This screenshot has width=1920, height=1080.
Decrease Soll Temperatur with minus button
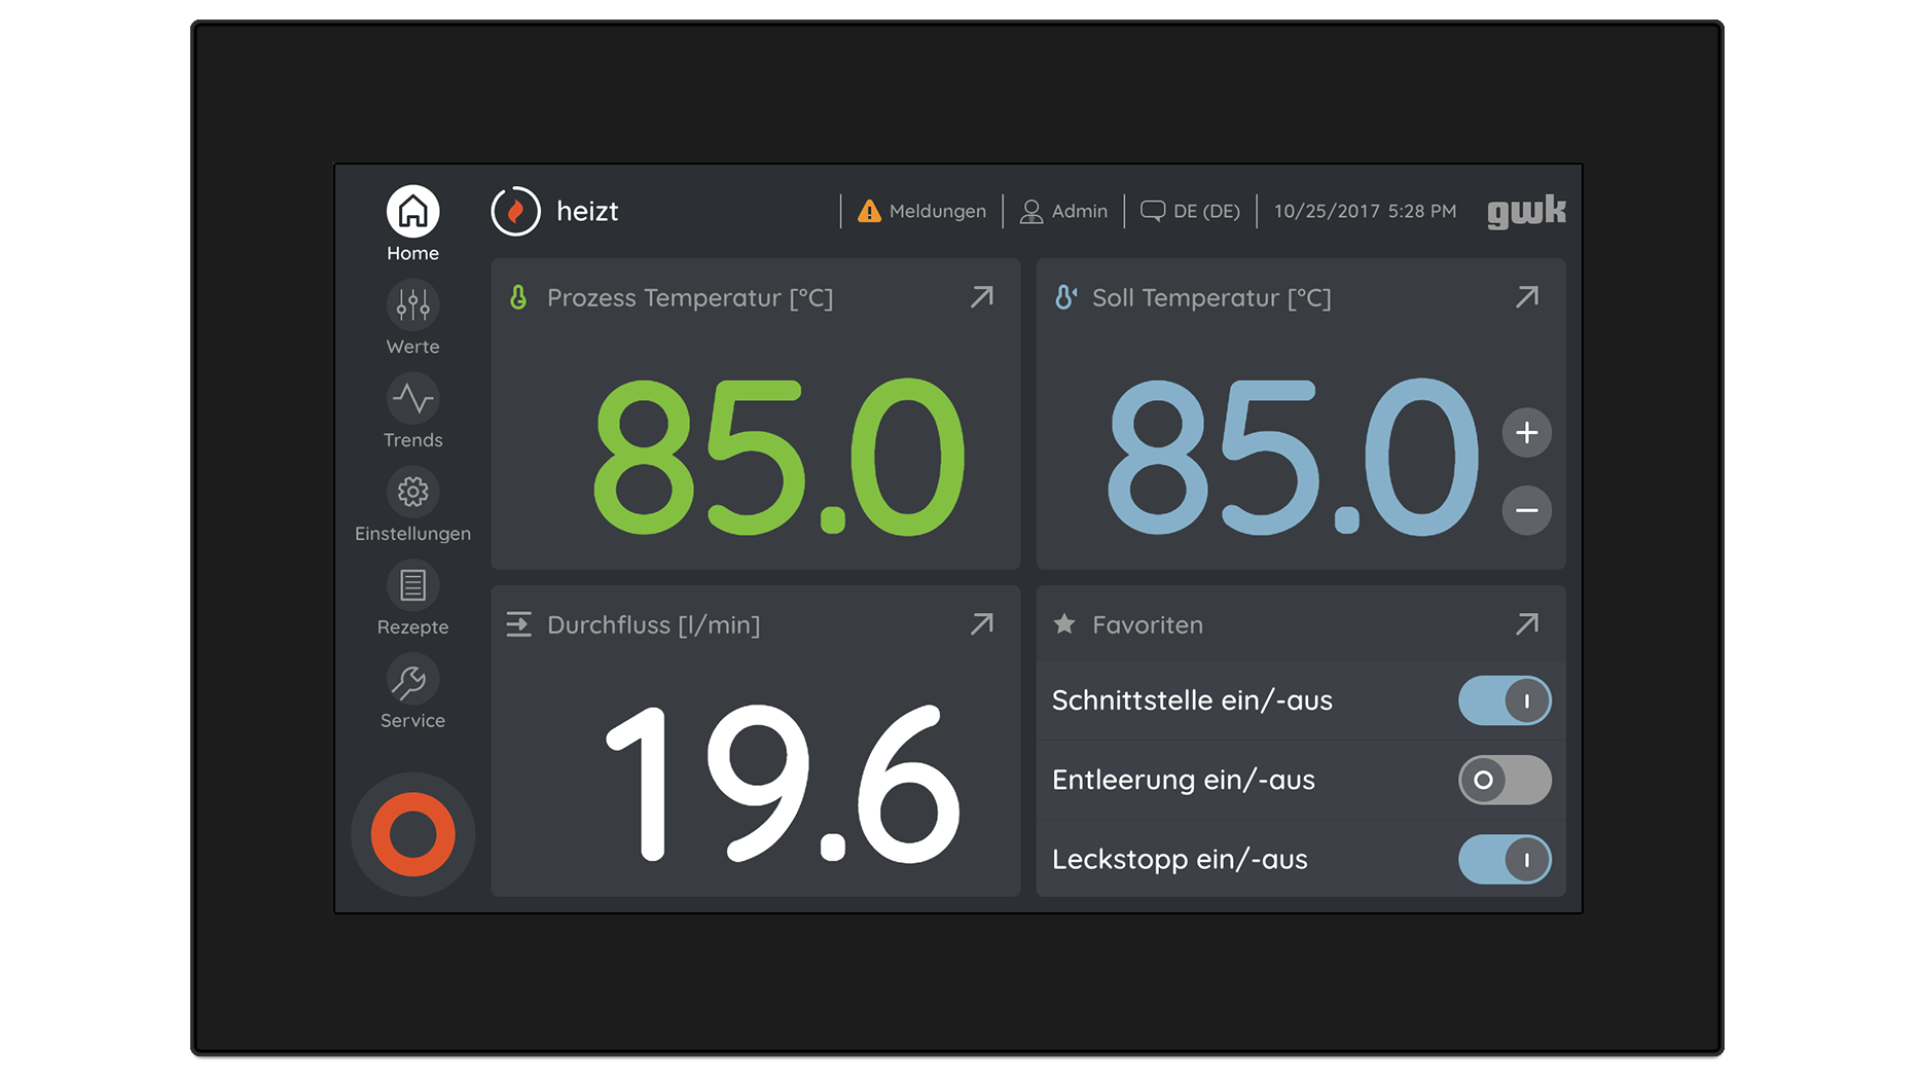point(1526,510)
